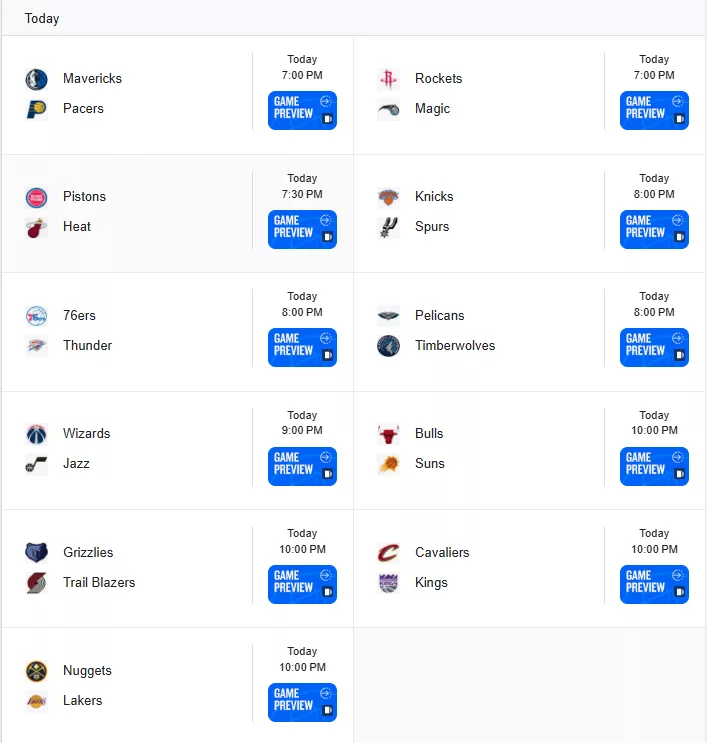
Task: Click the Knicks basketball logo
Action: pos(388,198)
